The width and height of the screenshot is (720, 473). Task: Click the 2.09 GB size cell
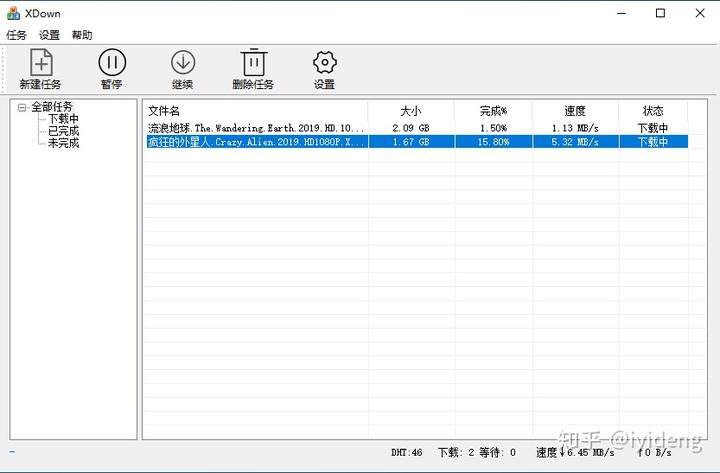pos(411,128)
